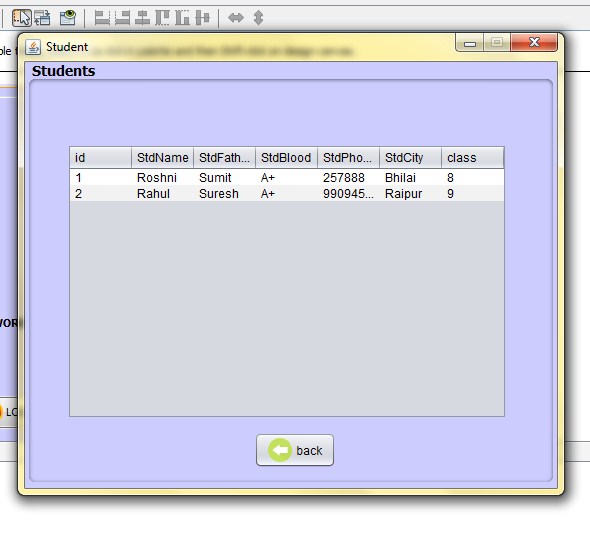This screenshot has width=590, height=545.
Task: Click the phone cell 257888
Action: pyautogui.click(x=348, y=177)
